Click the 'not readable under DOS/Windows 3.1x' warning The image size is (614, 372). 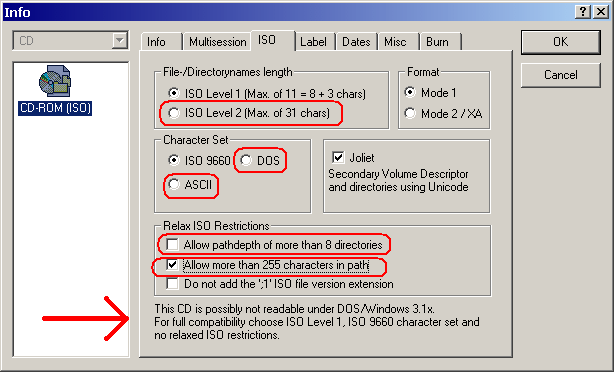294,309
